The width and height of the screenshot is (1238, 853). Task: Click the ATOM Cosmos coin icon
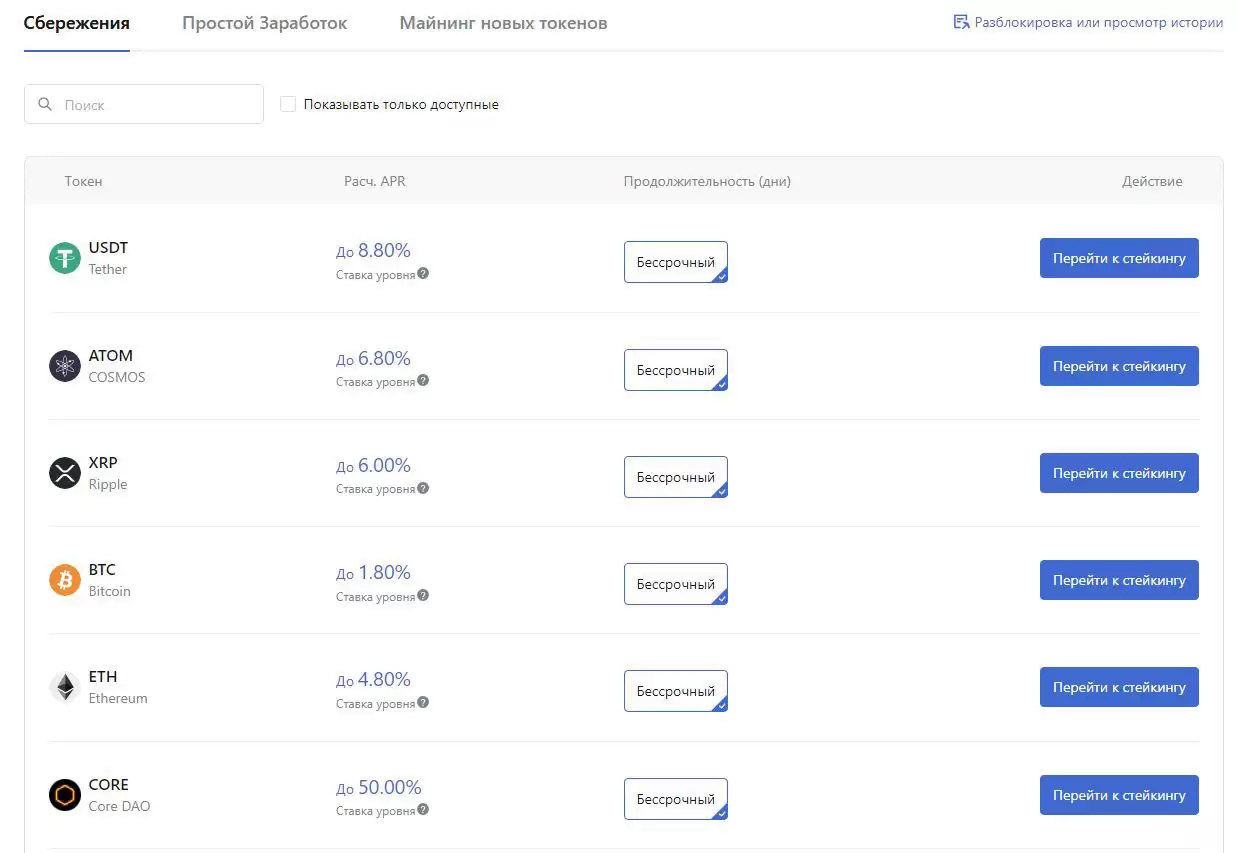(x=65, y=366)
